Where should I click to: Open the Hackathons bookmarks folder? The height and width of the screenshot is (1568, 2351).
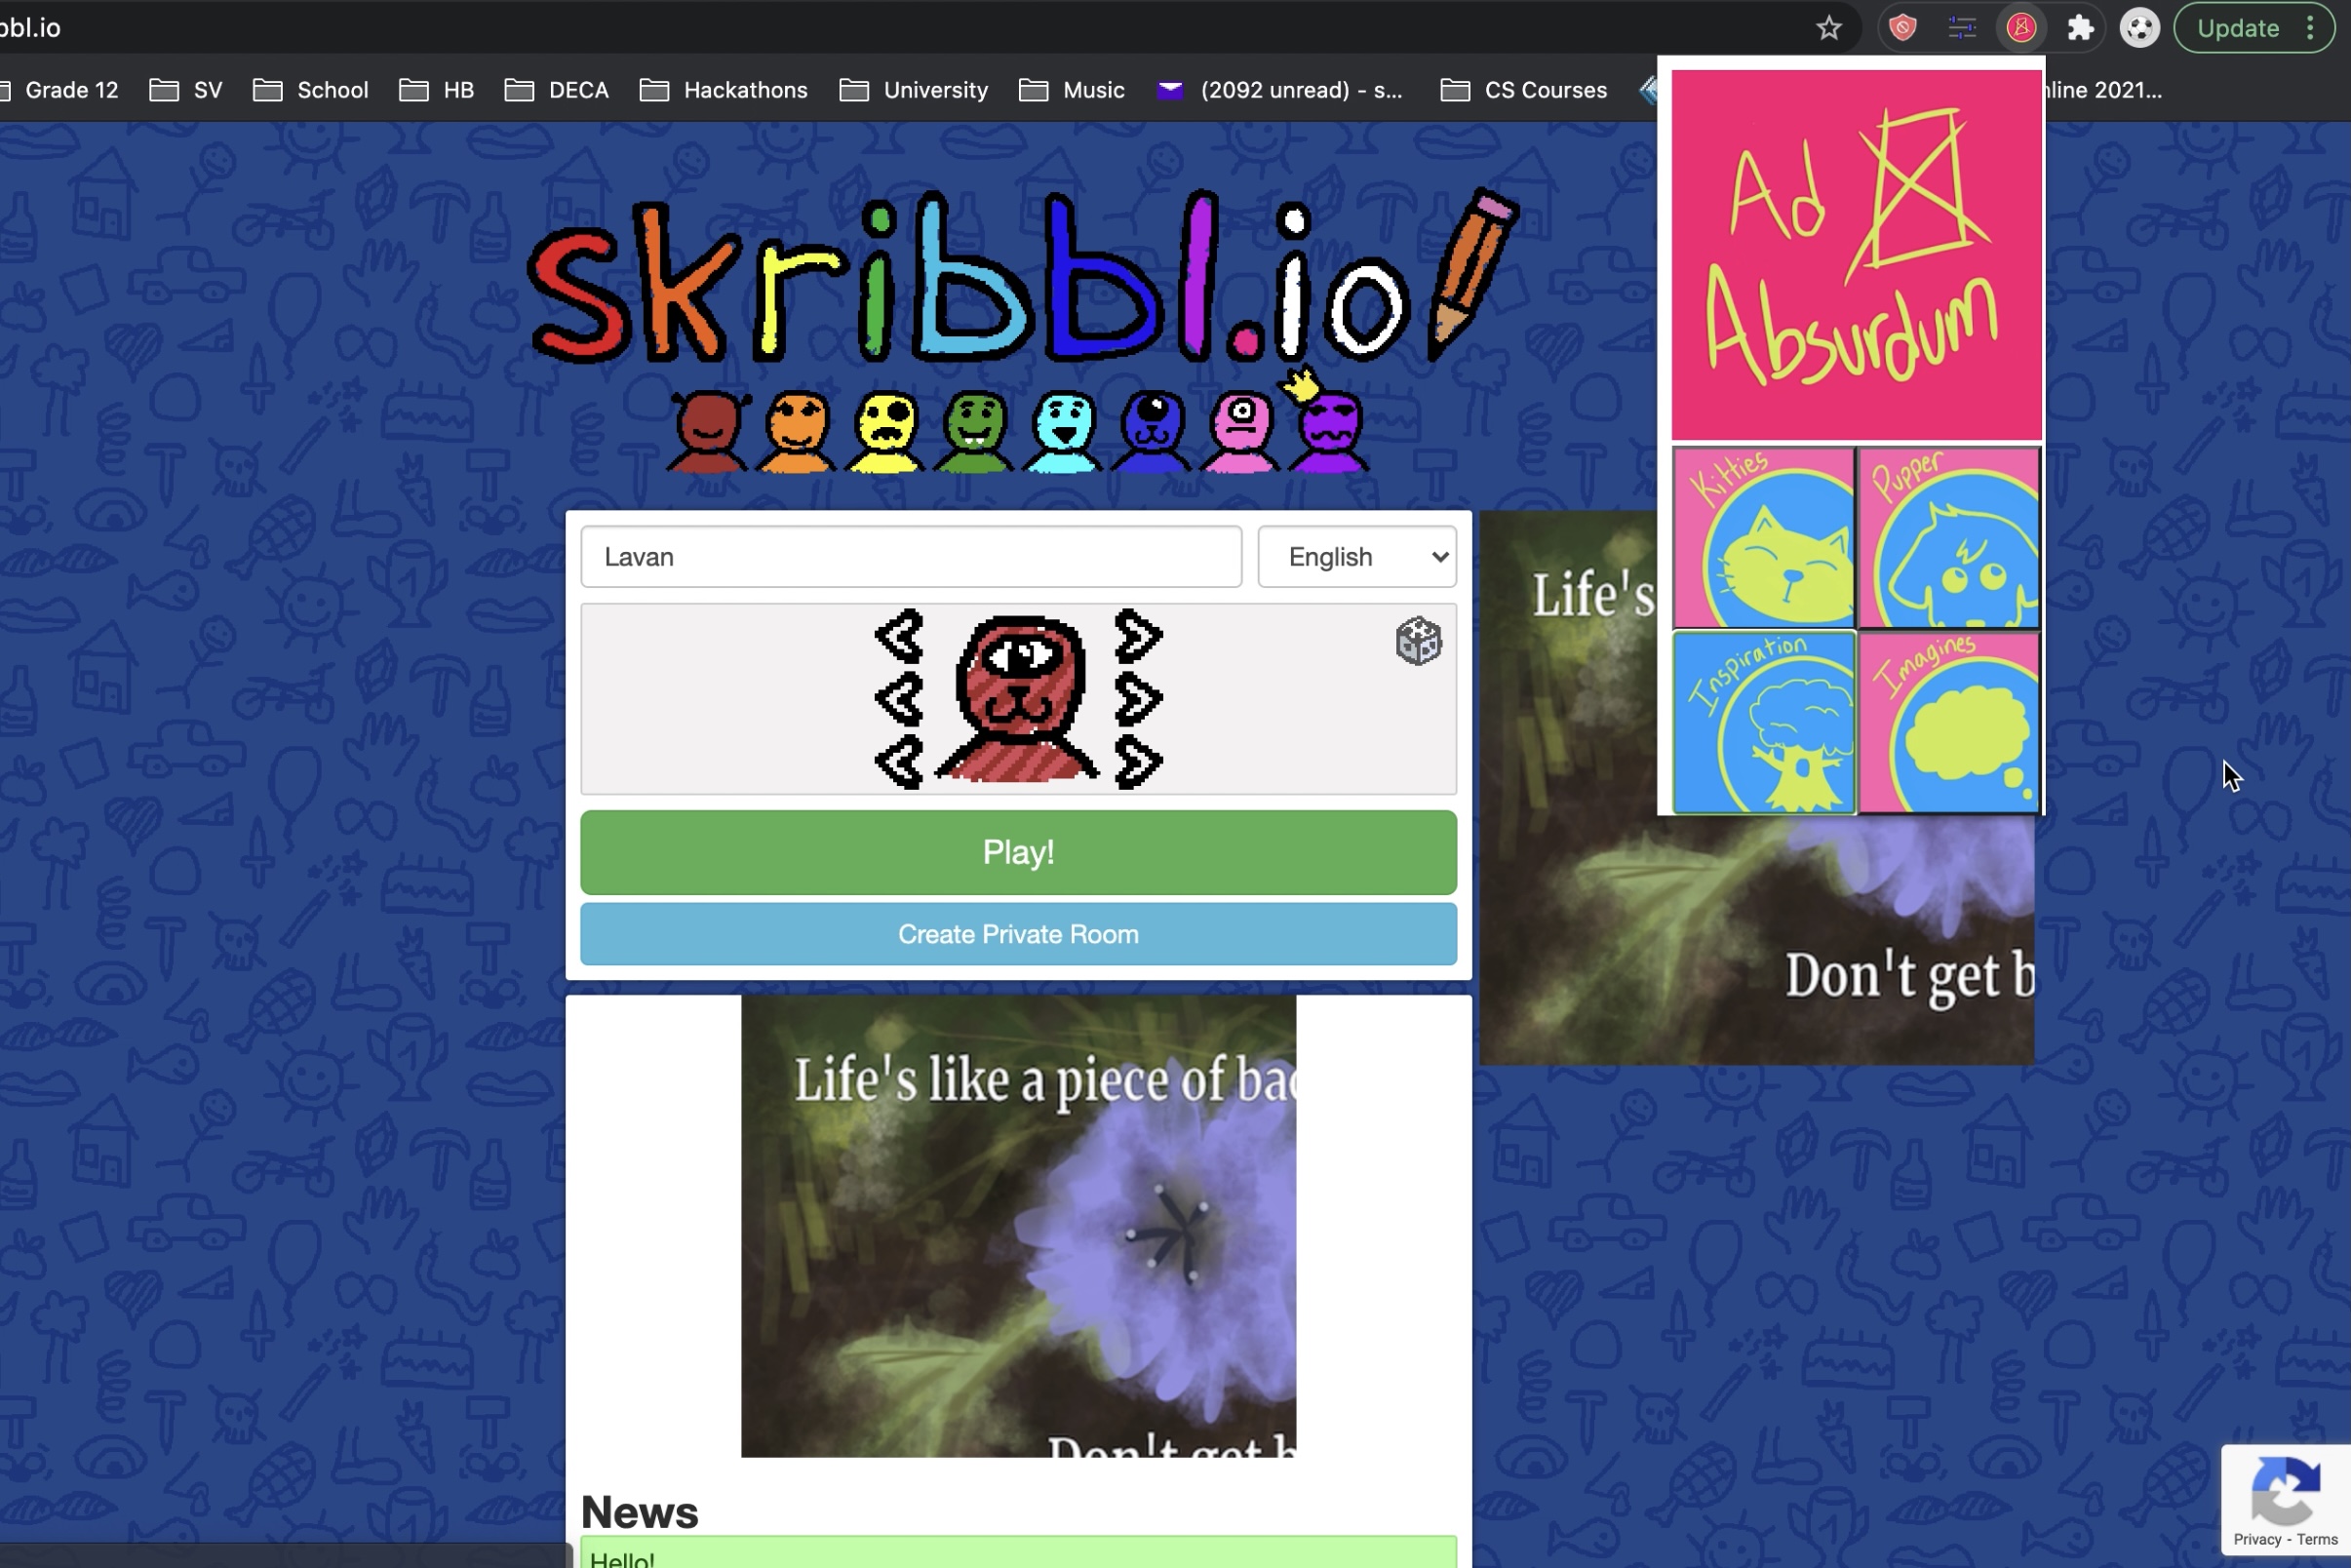click(x=724, y=90)
